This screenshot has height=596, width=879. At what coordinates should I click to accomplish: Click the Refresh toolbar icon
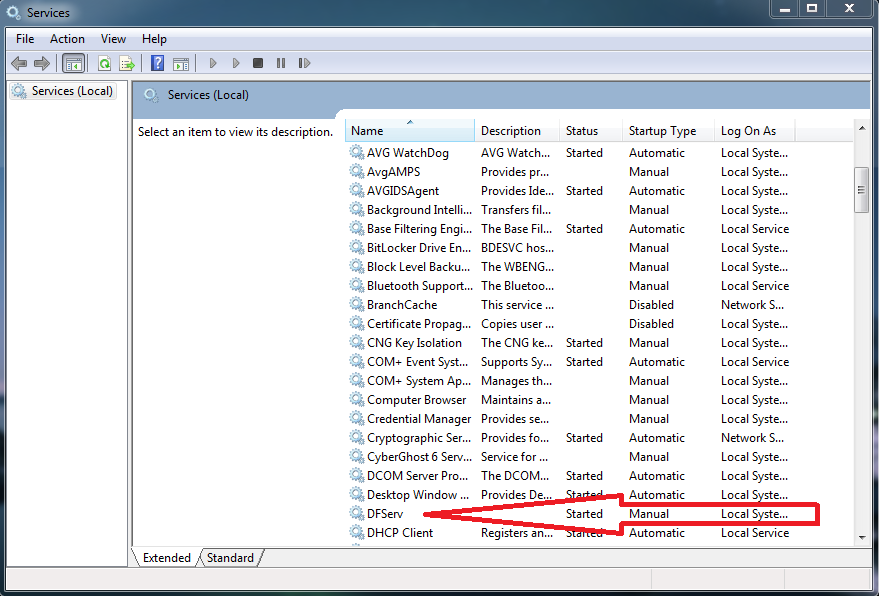(x=104, y=63)
